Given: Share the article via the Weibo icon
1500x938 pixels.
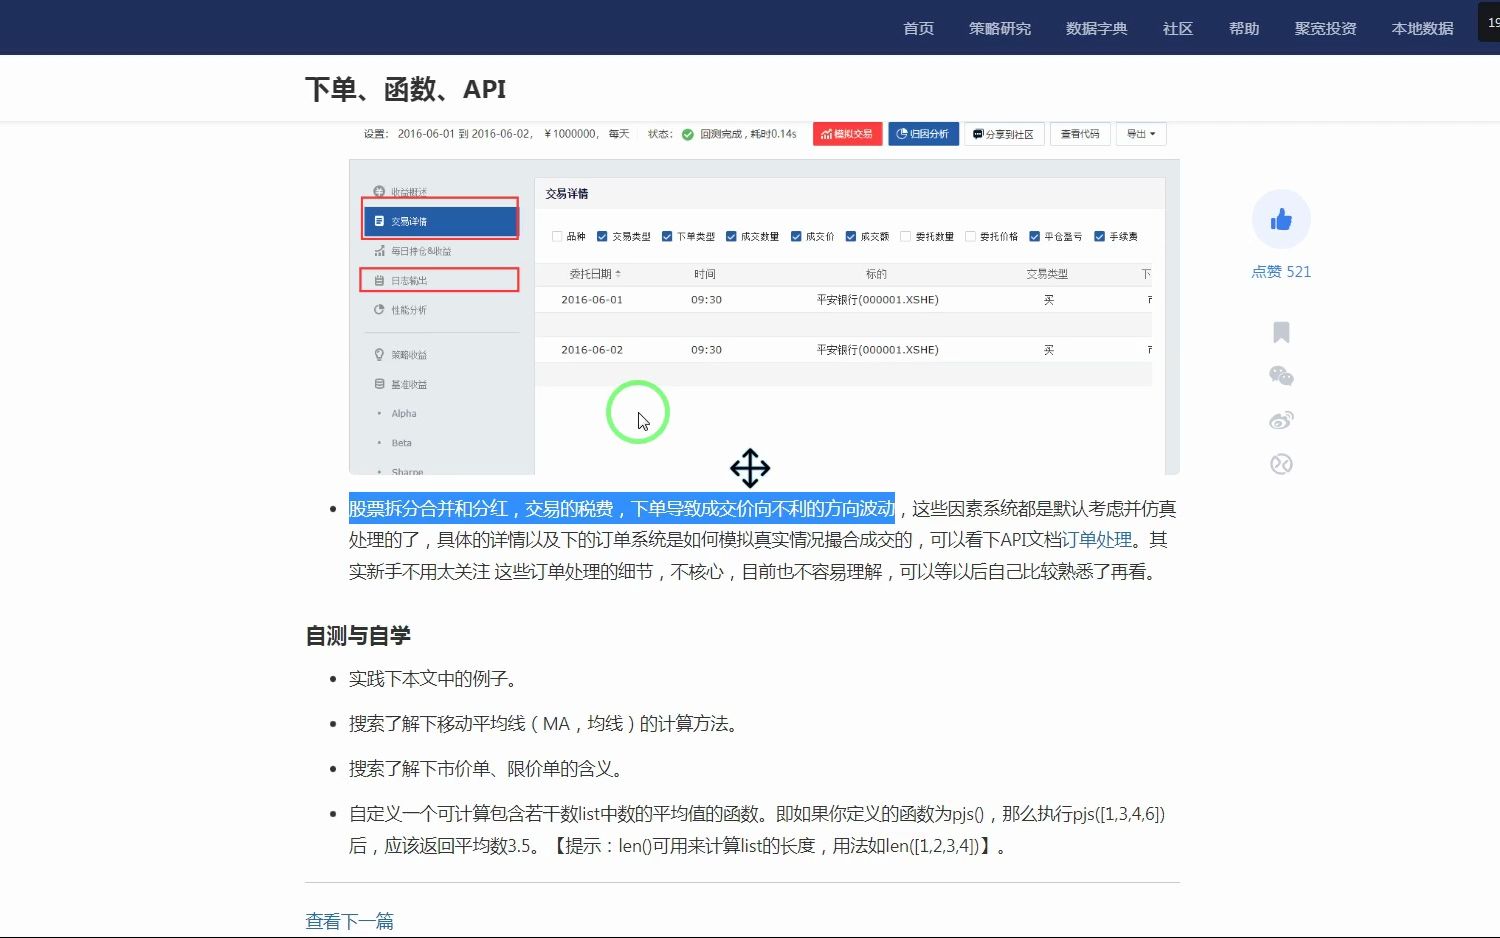Looking at the screenshot, I should pos(1281,420).
